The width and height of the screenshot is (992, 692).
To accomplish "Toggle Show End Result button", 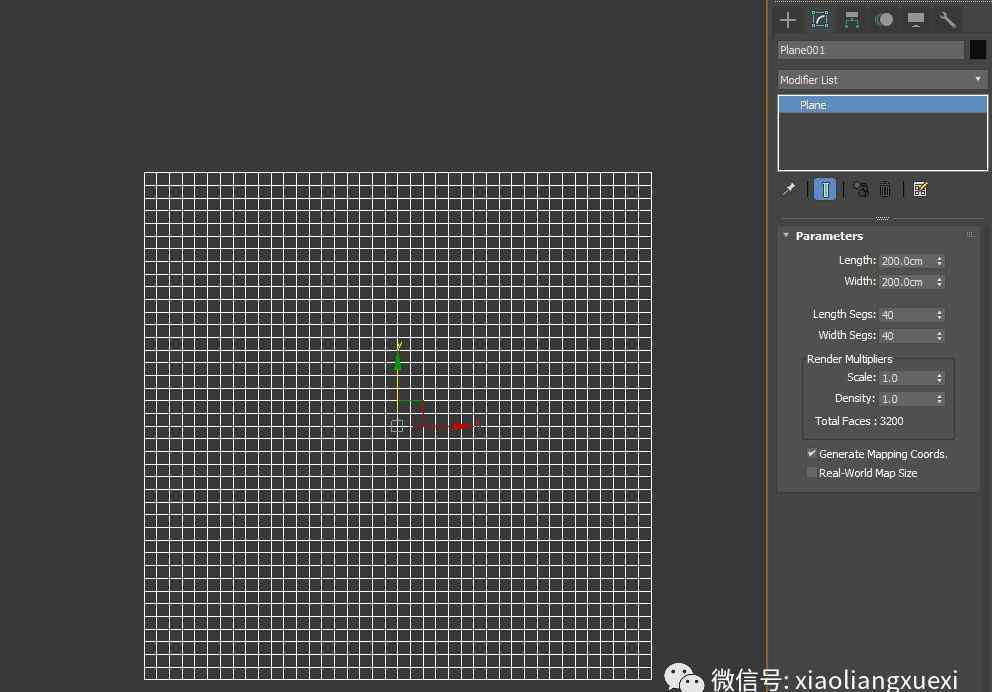I will [x=825, y=189].
